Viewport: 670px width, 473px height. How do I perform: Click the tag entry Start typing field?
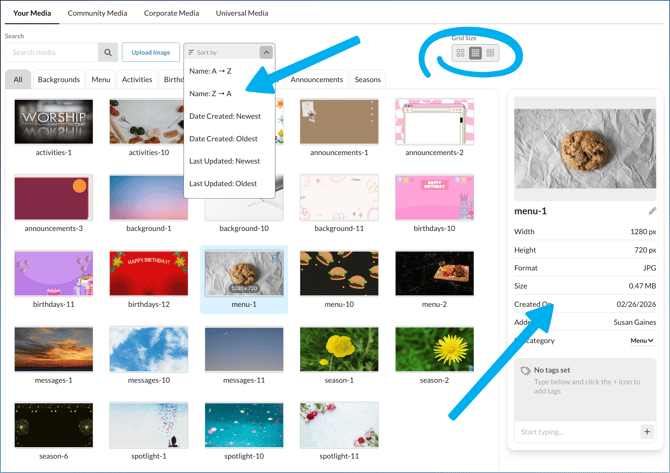click(575, 432)
